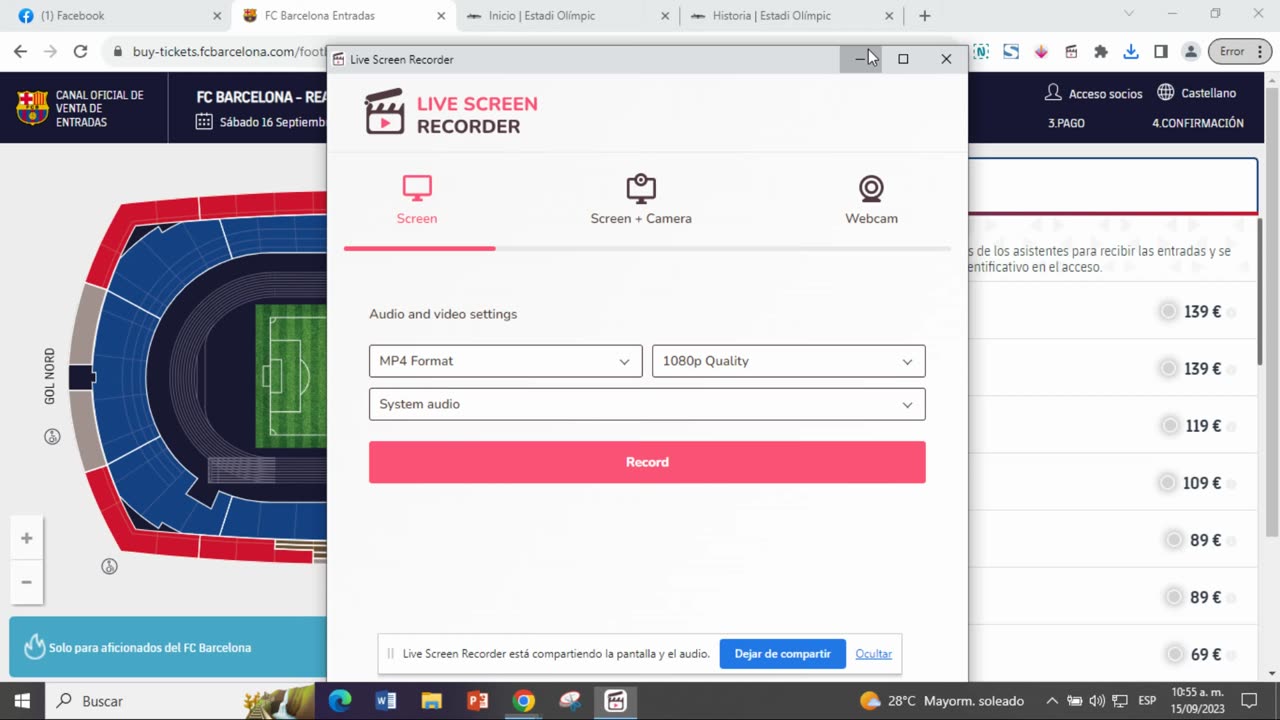Click the calendar icon next to Sábado 16
The image size is (1280, 720).
pos(204,122)
